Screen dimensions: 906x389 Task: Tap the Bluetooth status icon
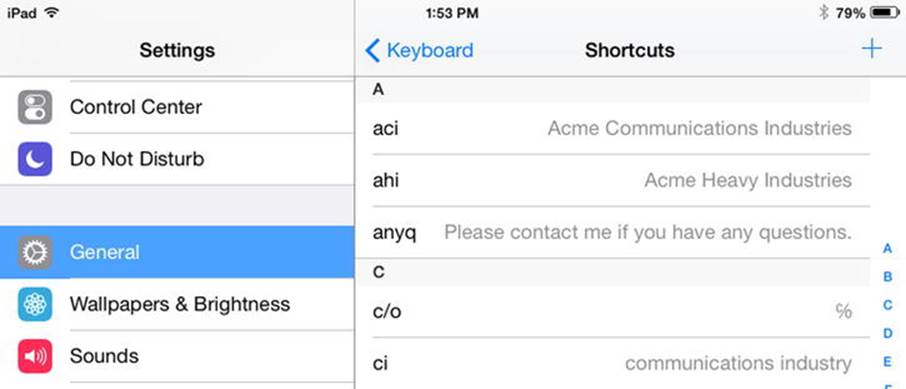point(823,13)
